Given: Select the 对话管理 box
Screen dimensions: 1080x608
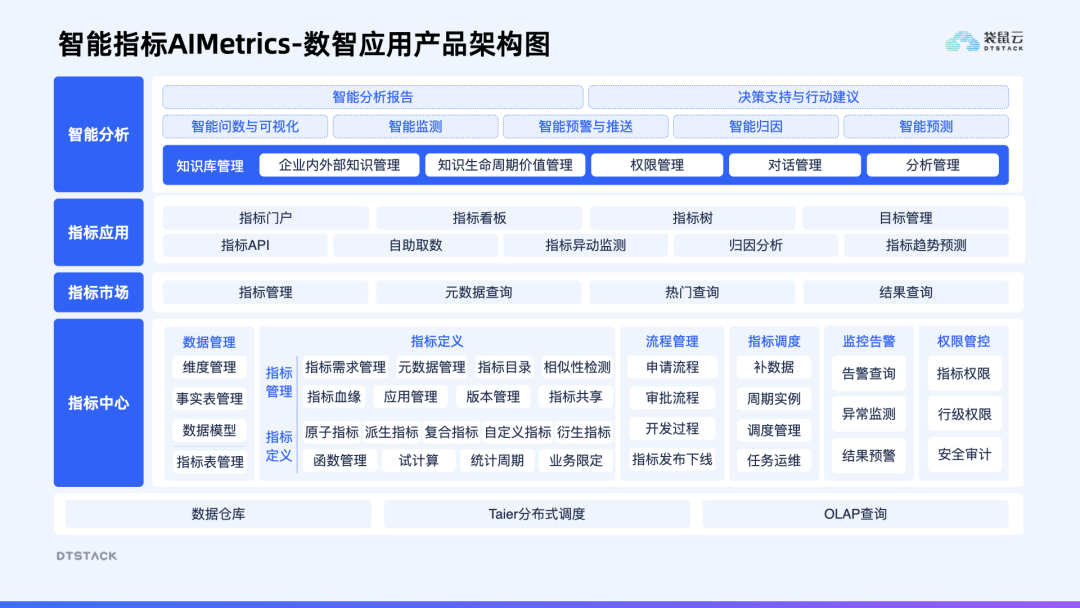Looking at the screenshot, I should pyautogui.click(x=795, y=165).
